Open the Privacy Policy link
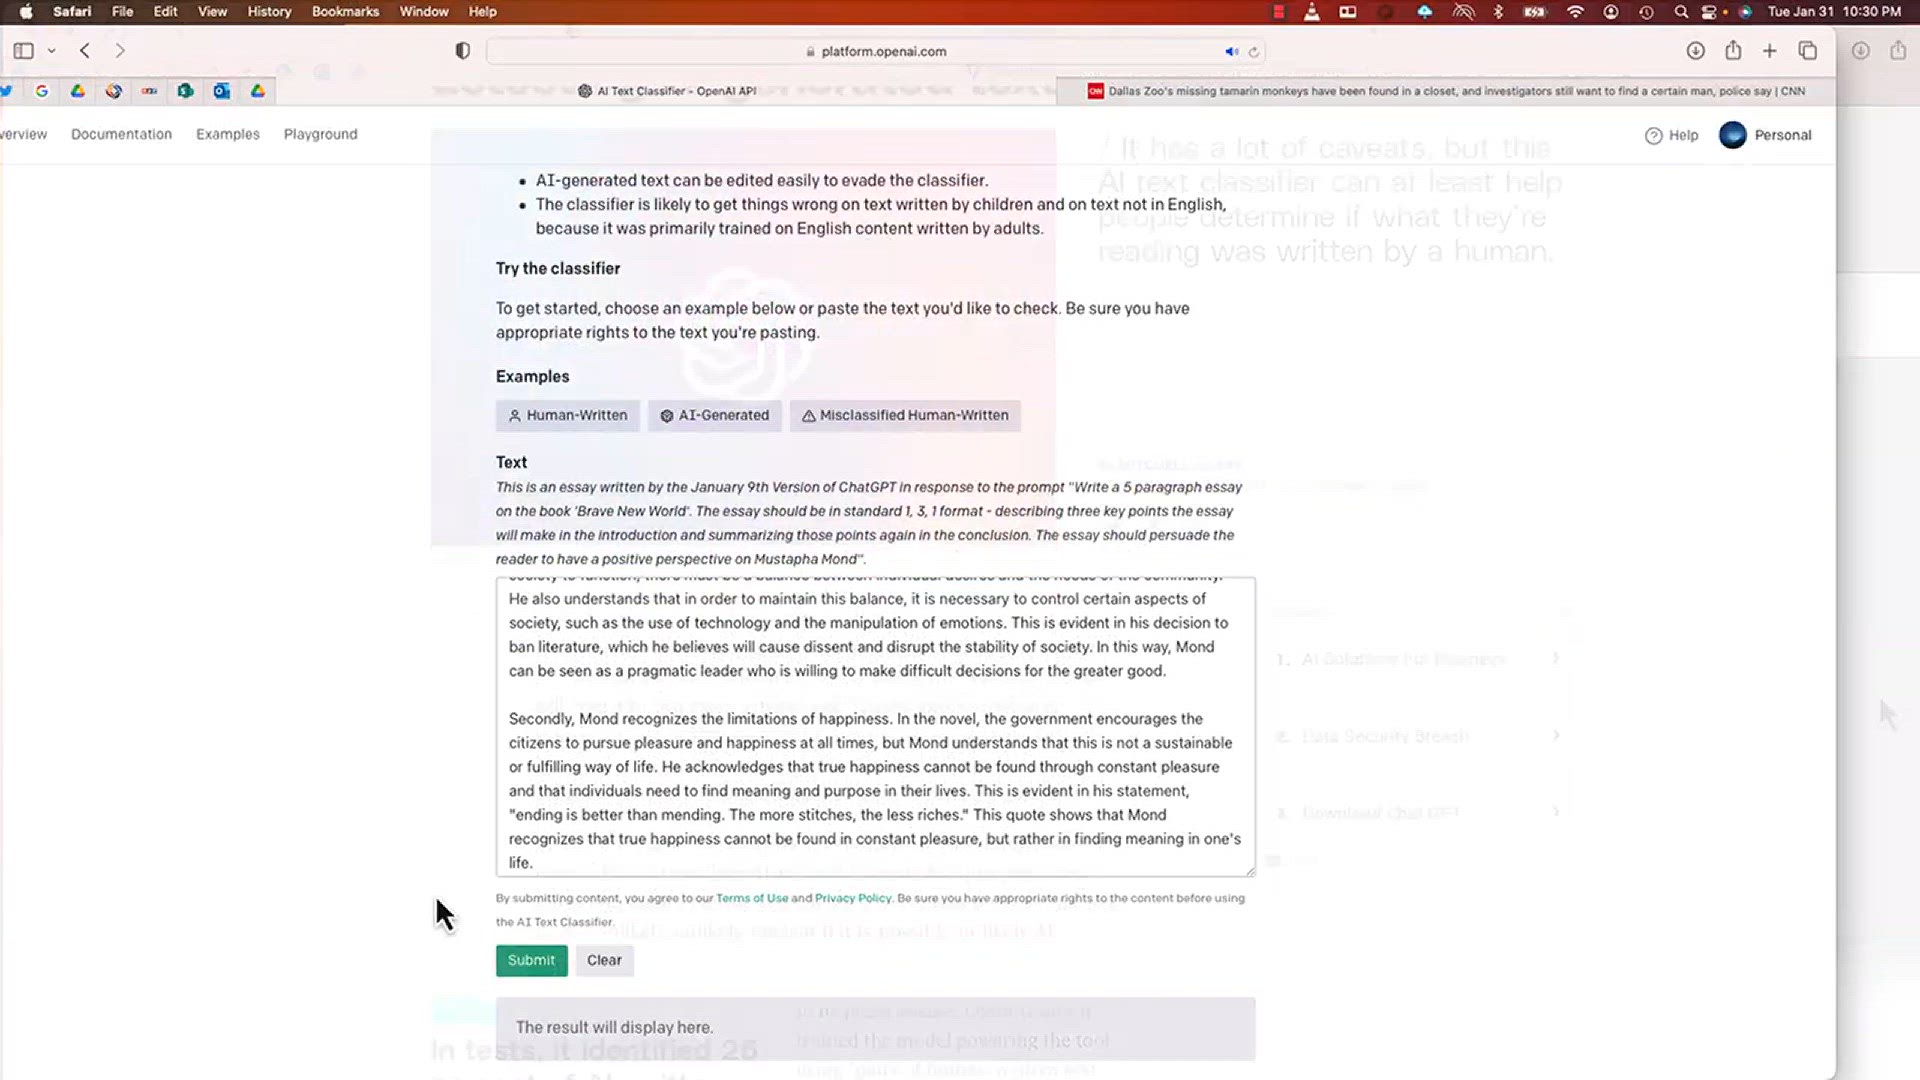1920x1080 pixels. coord(853,898)
